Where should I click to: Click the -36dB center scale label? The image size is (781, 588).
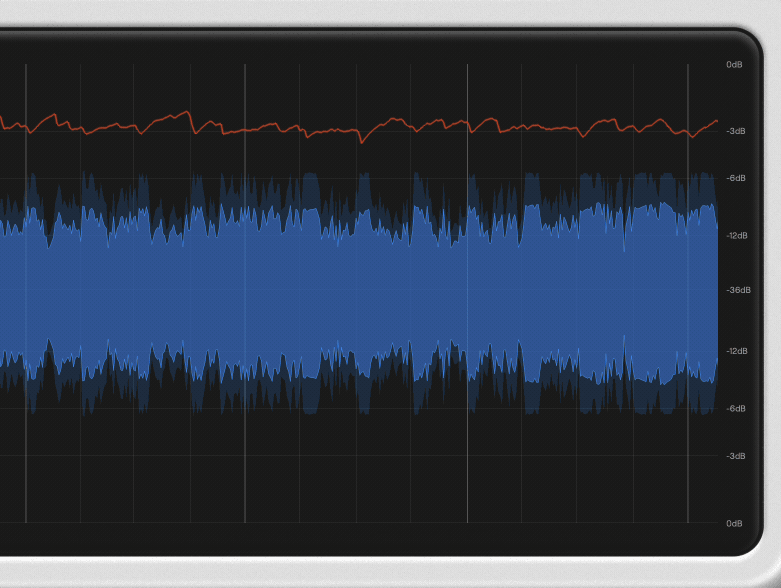pos(738,290)
